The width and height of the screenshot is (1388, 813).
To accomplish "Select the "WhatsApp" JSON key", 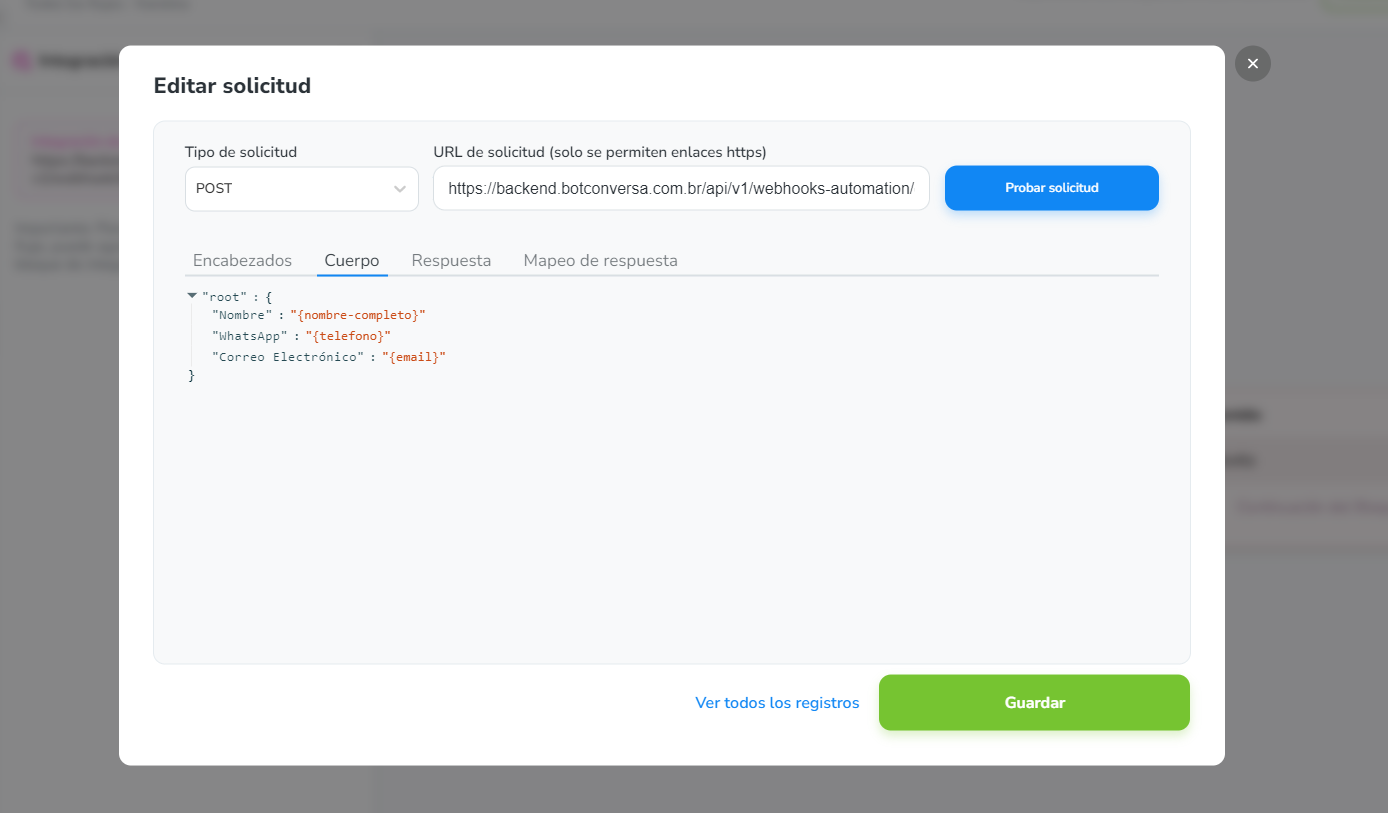I will click(x=249, y=336).
